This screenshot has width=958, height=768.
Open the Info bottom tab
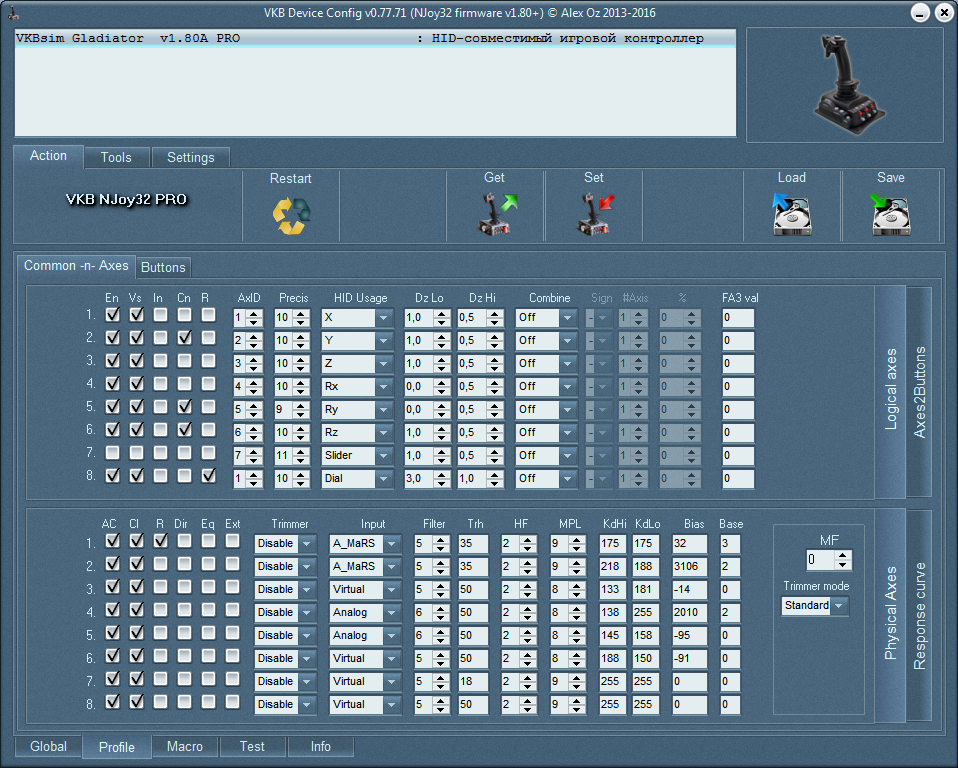(321, 747)
